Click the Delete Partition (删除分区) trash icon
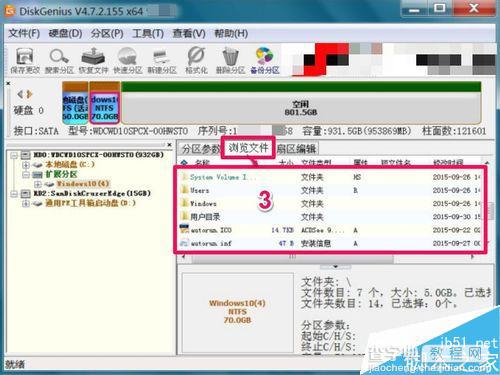Viewport: 500px width, 375px height. [230, 61]
